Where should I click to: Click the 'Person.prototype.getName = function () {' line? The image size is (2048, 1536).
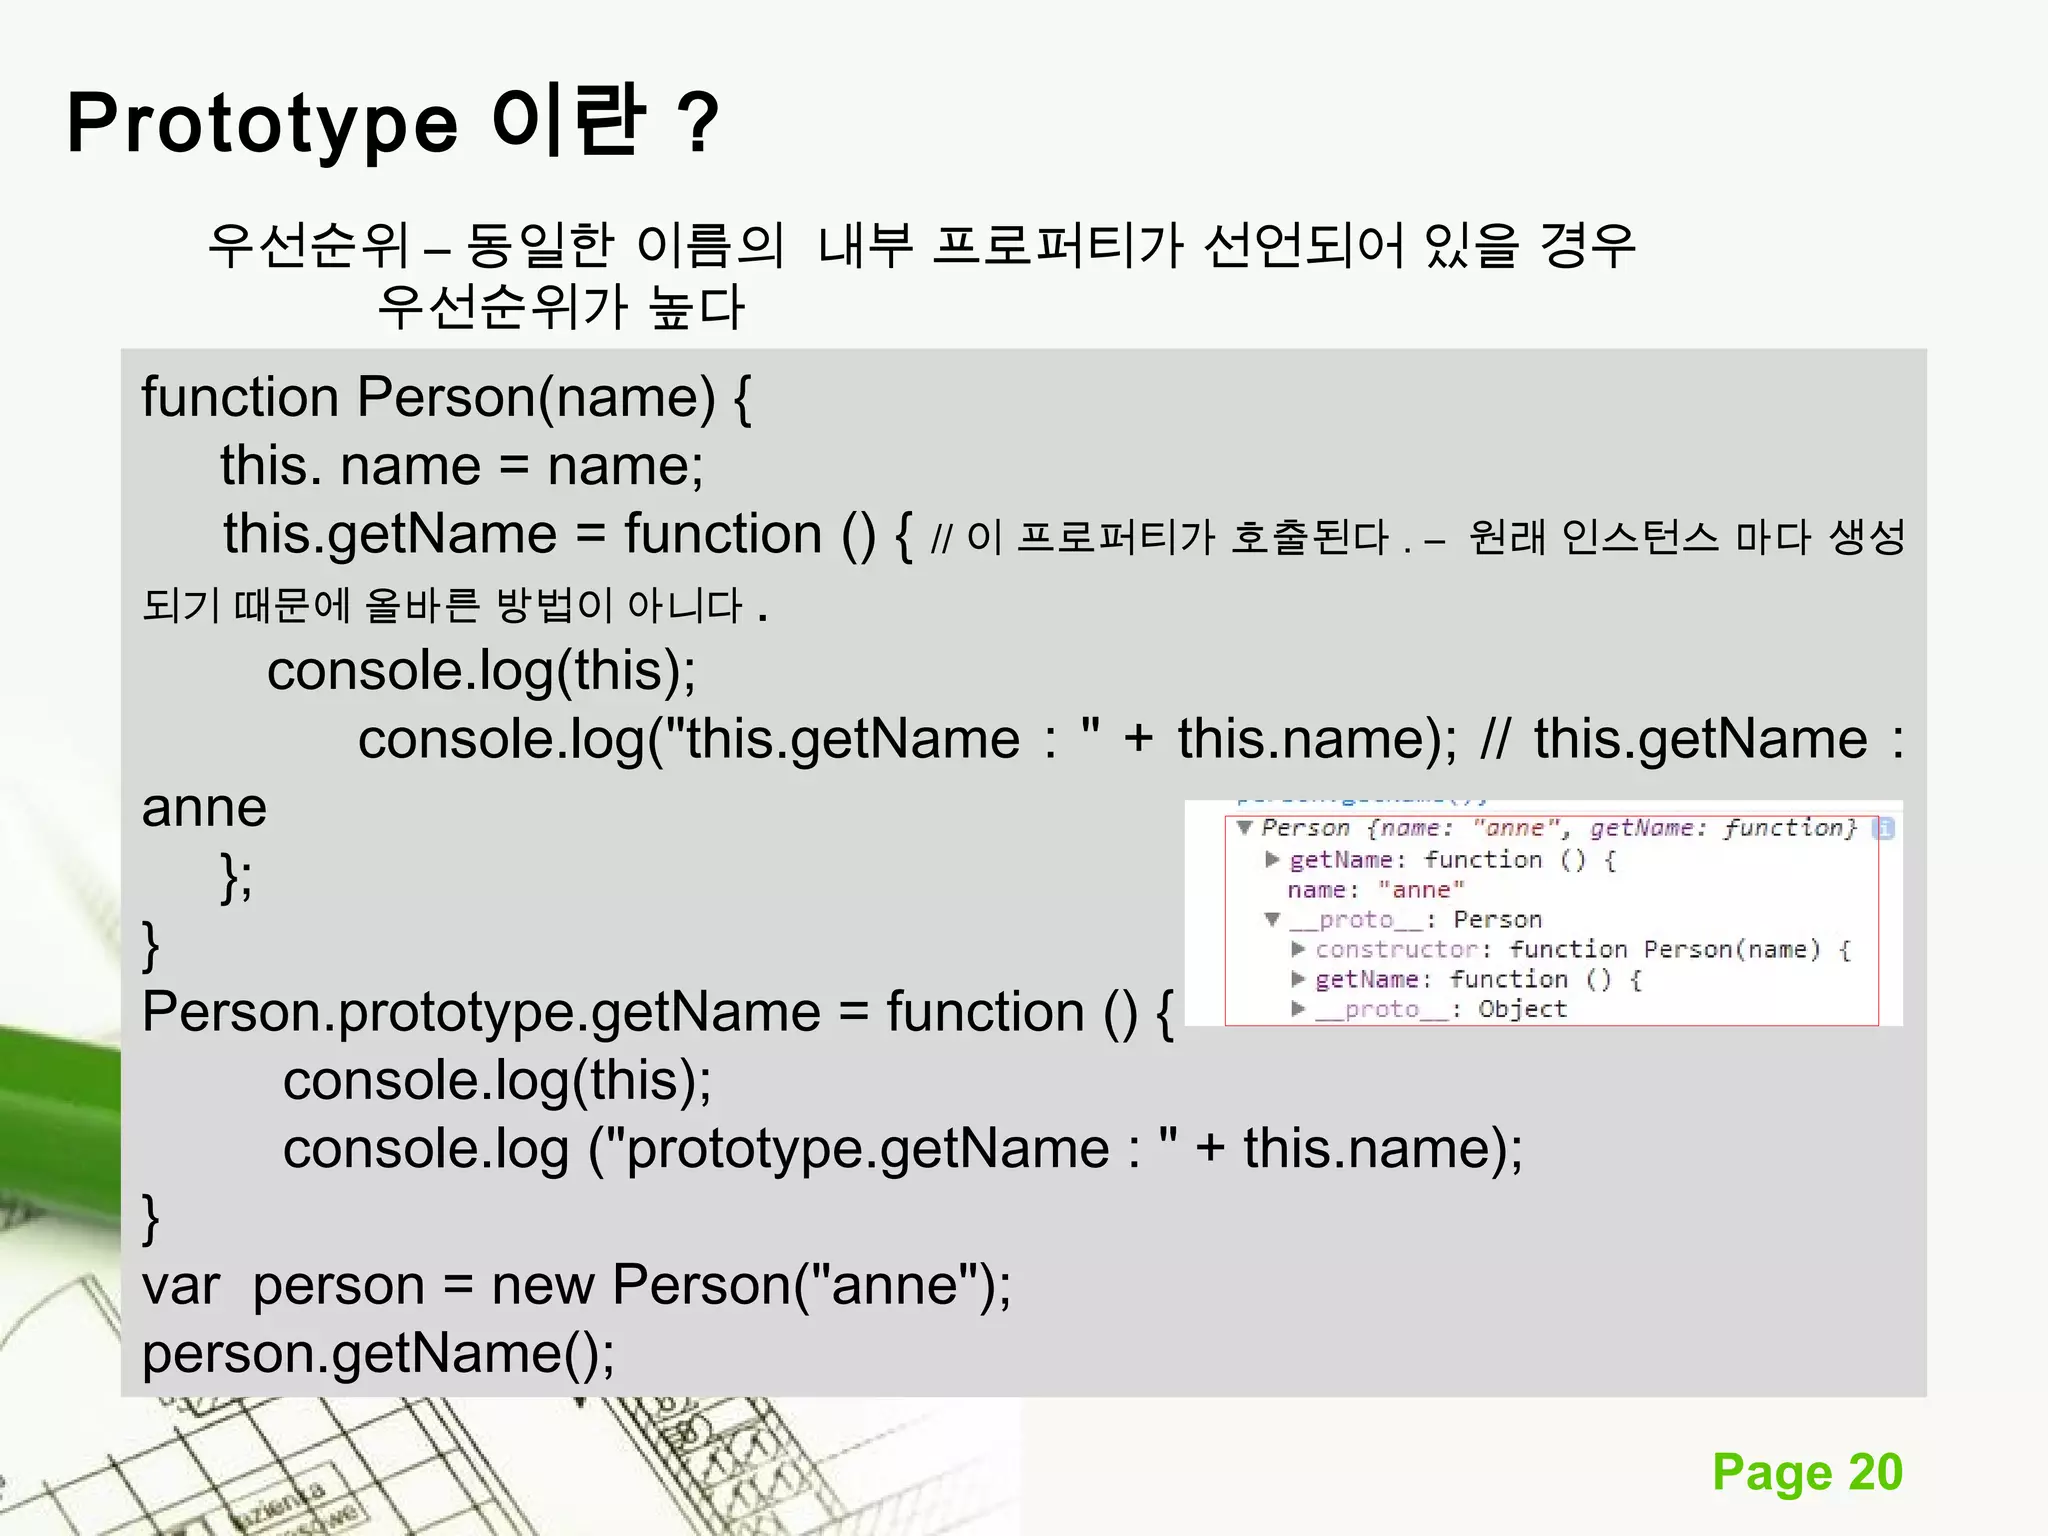[x=658, y=1012]
